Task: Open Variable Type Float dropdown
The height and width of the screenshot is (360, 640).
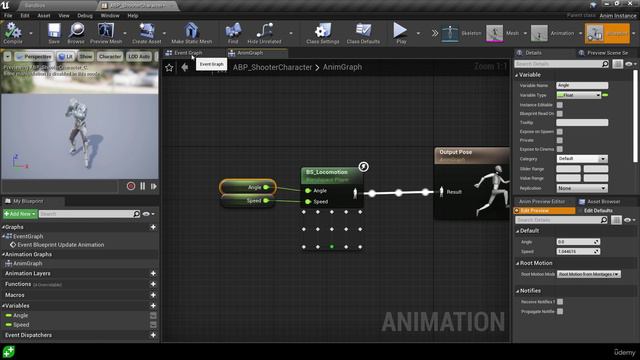Action: [579, 95]
